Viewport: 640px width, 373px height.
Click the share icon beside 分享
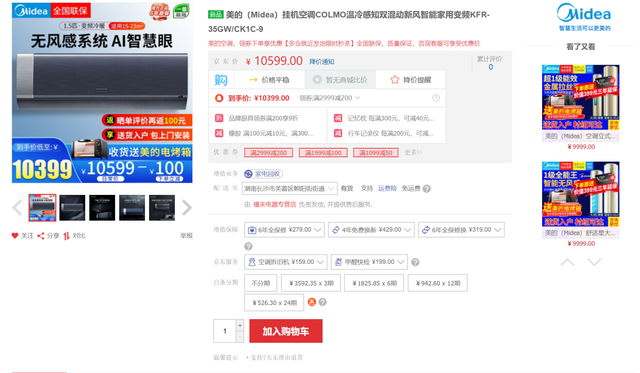[x=41, y=235]
